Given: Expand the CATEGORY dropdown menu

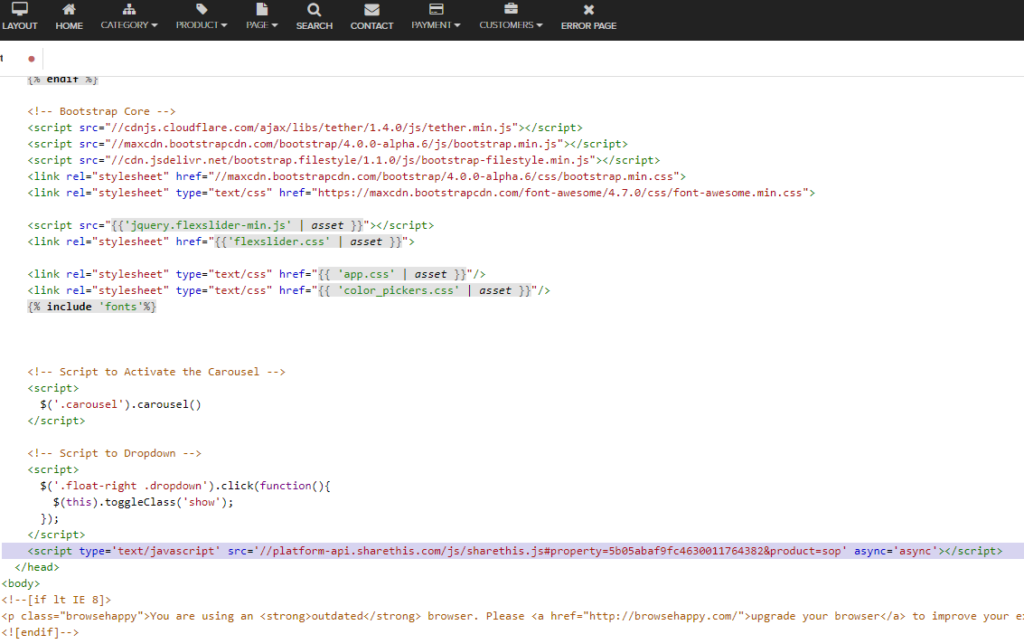Looking at the screenshot, I should point(129,25).
